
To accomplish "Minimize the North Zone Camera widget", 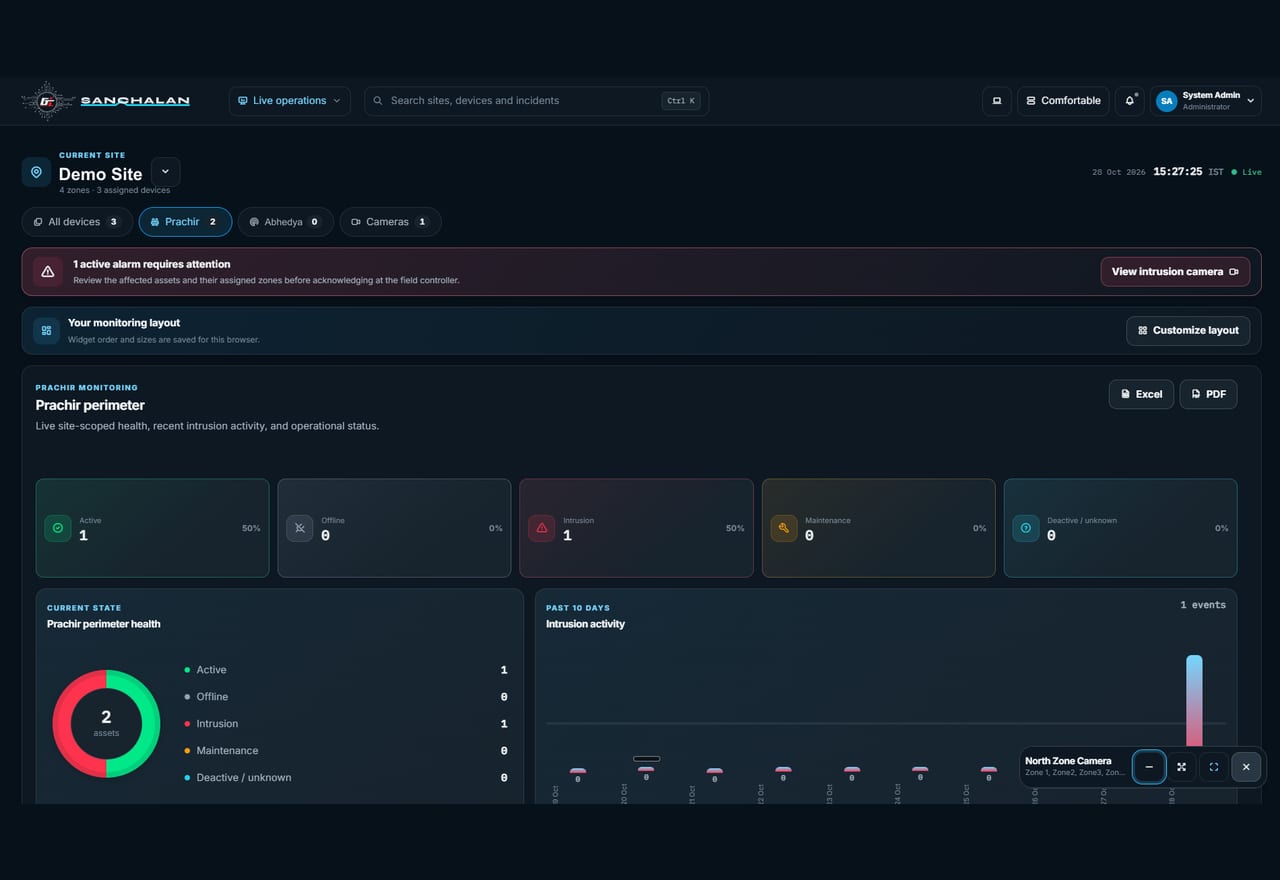I will (x=1149, y=767).
